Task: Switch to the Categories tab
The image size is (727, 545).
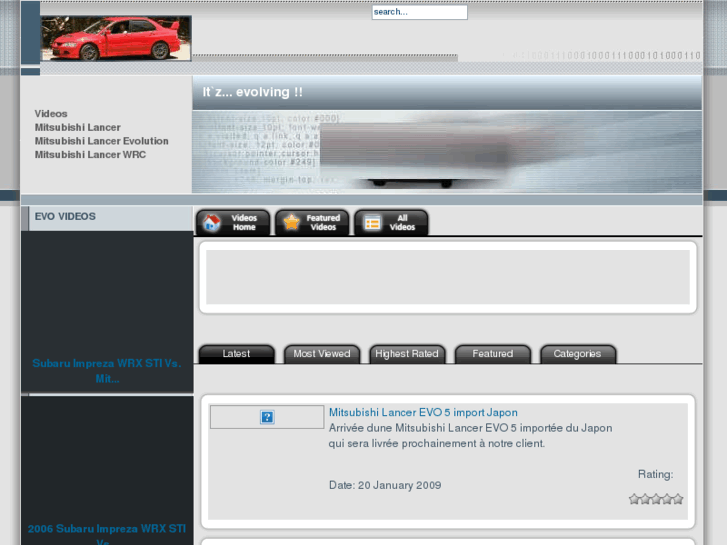Action: [578, 354]
